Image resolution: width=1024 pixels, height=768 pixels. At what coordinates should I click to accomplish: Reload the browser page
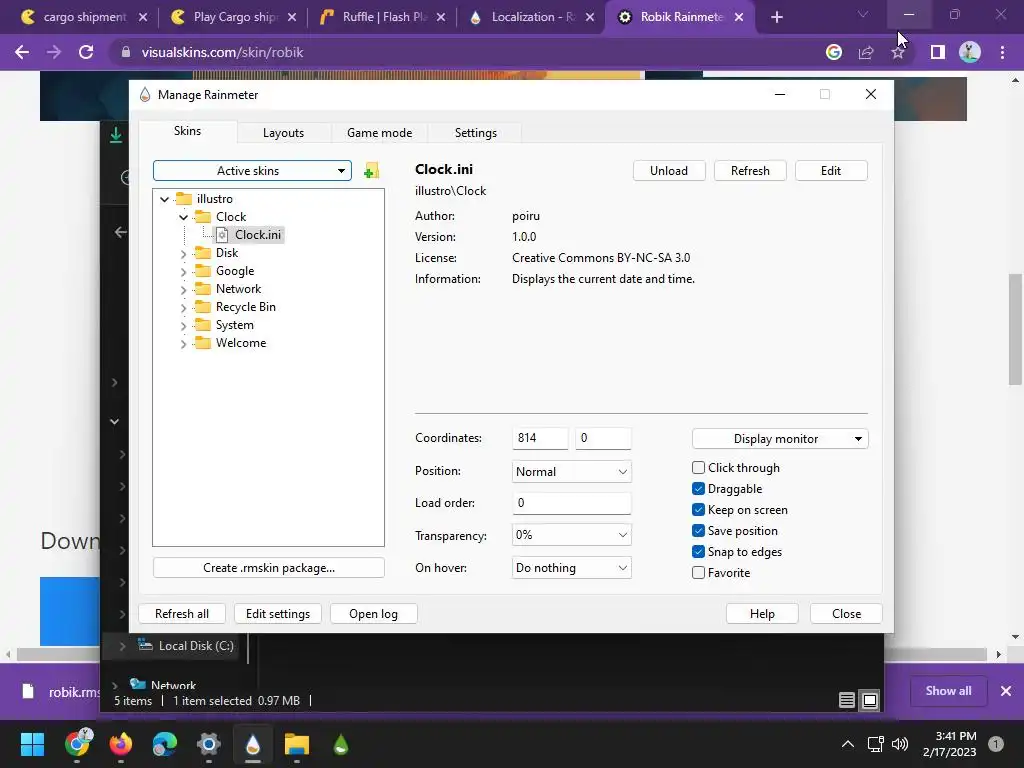[86, 52]
